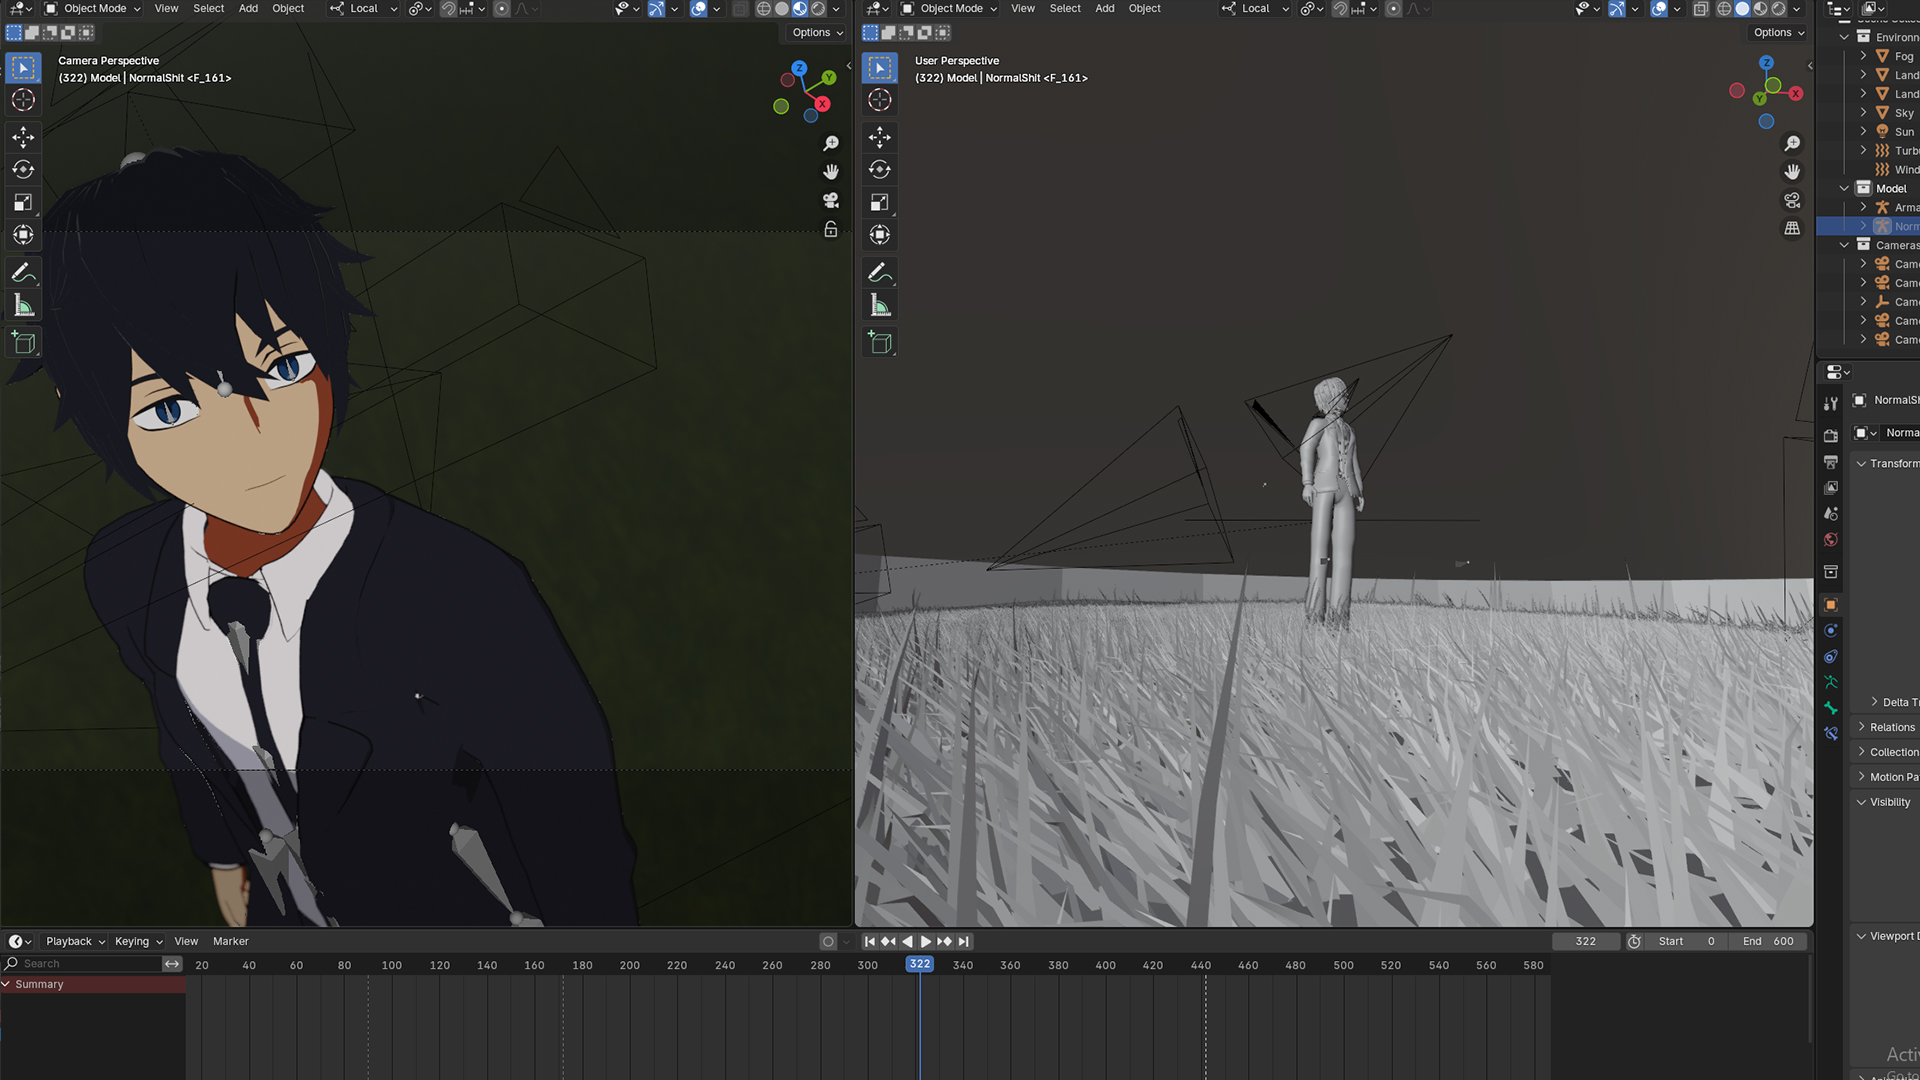Expand the Relations panel
Viewport: 1920px width, 1080px height.
(x=1891, y=727)
